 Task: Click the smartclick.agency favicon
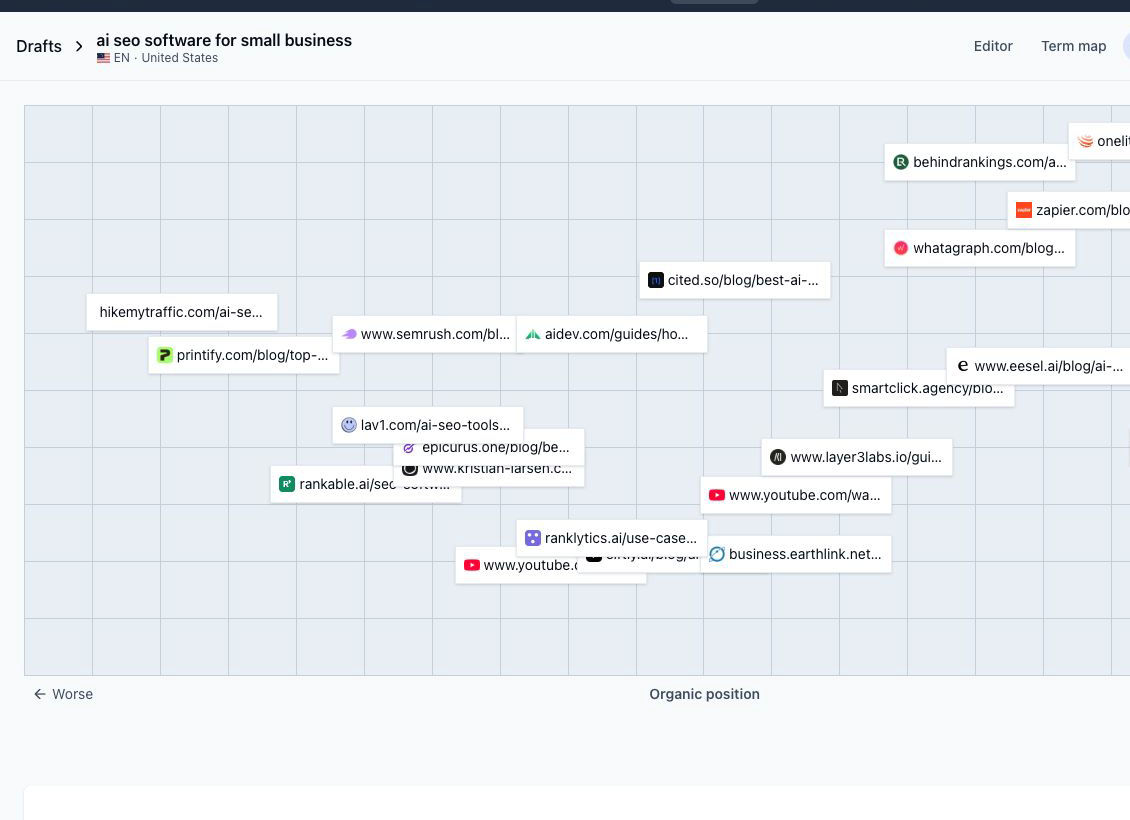tap(840, 388)
